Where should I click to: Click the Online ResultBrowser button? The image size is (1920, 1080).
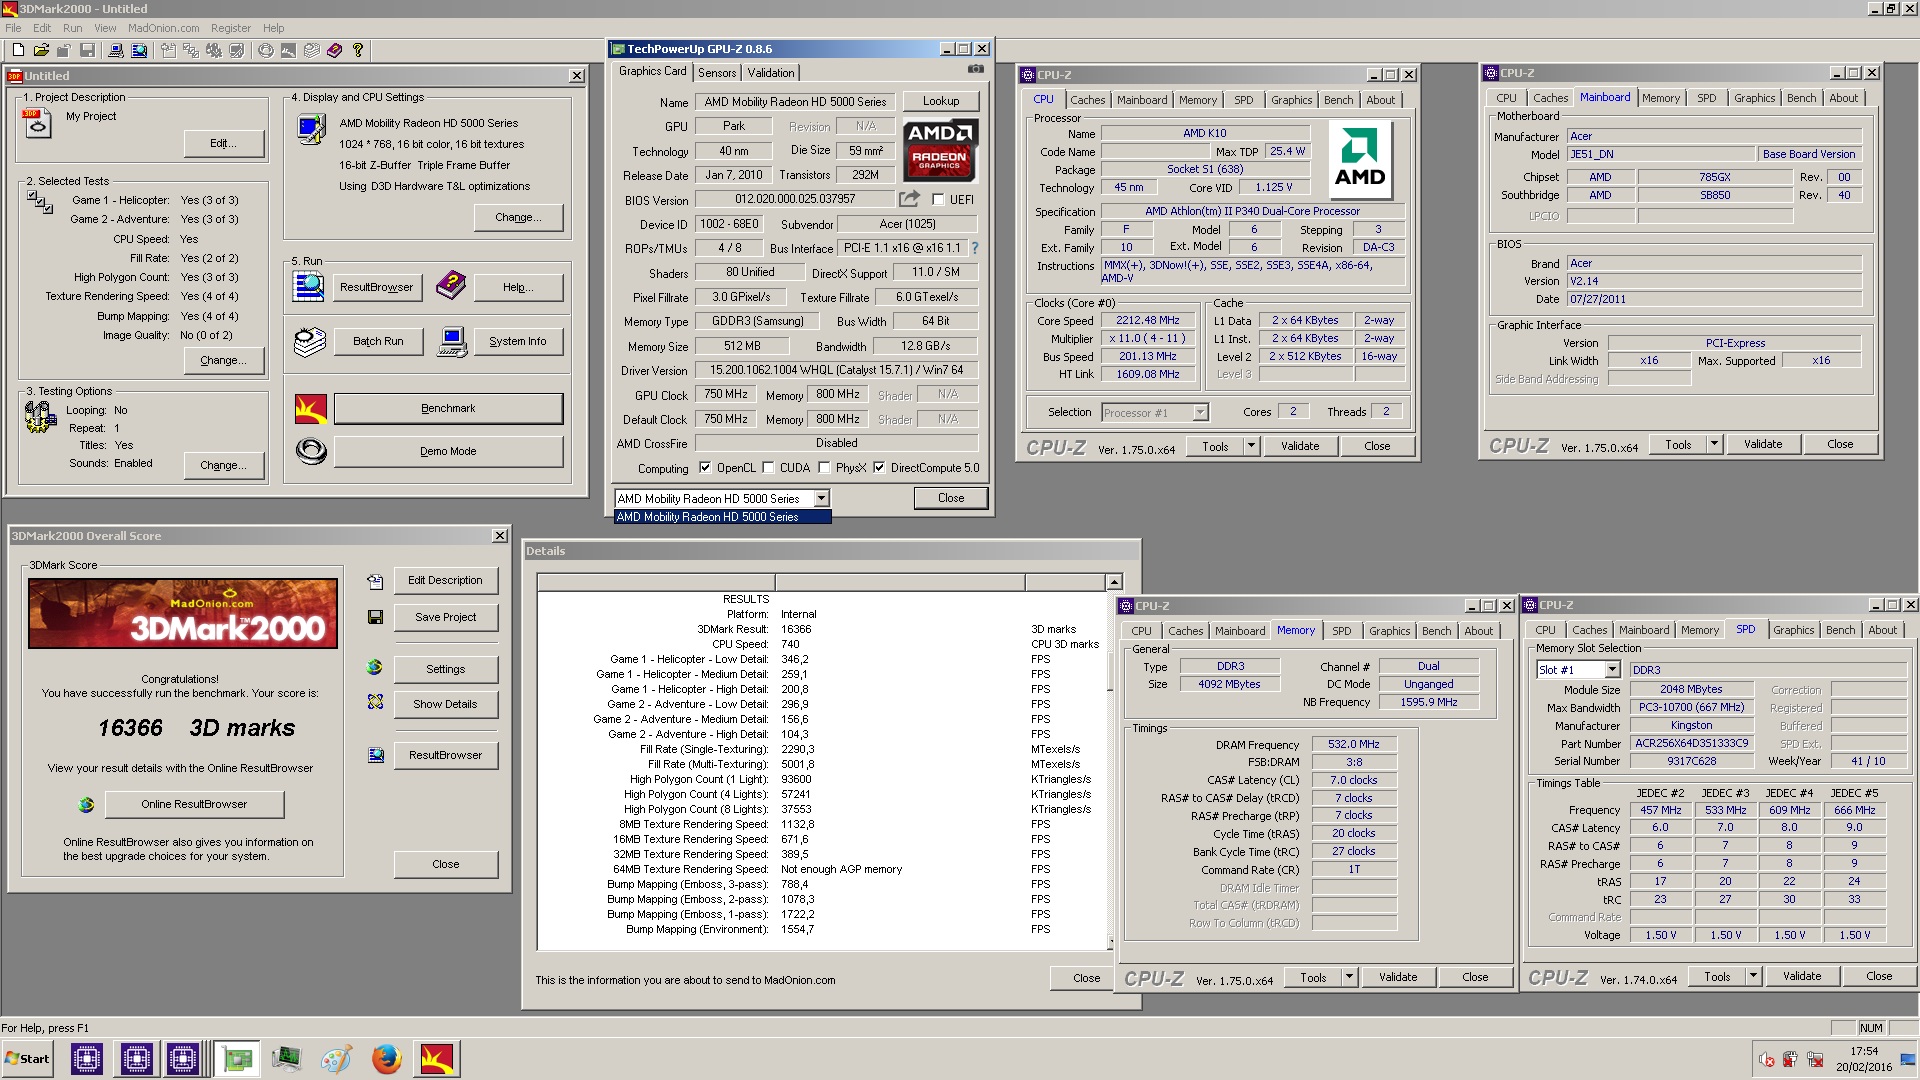[x=194, y=804]
